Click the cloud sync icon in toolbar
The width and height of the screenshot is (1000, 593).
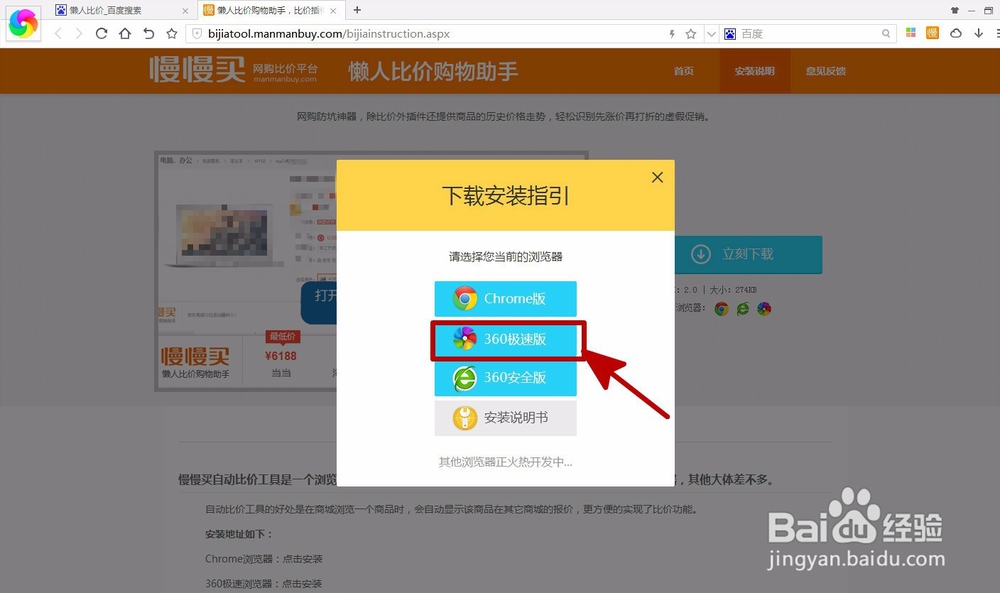pyautogui.click(x=955, y=33)
